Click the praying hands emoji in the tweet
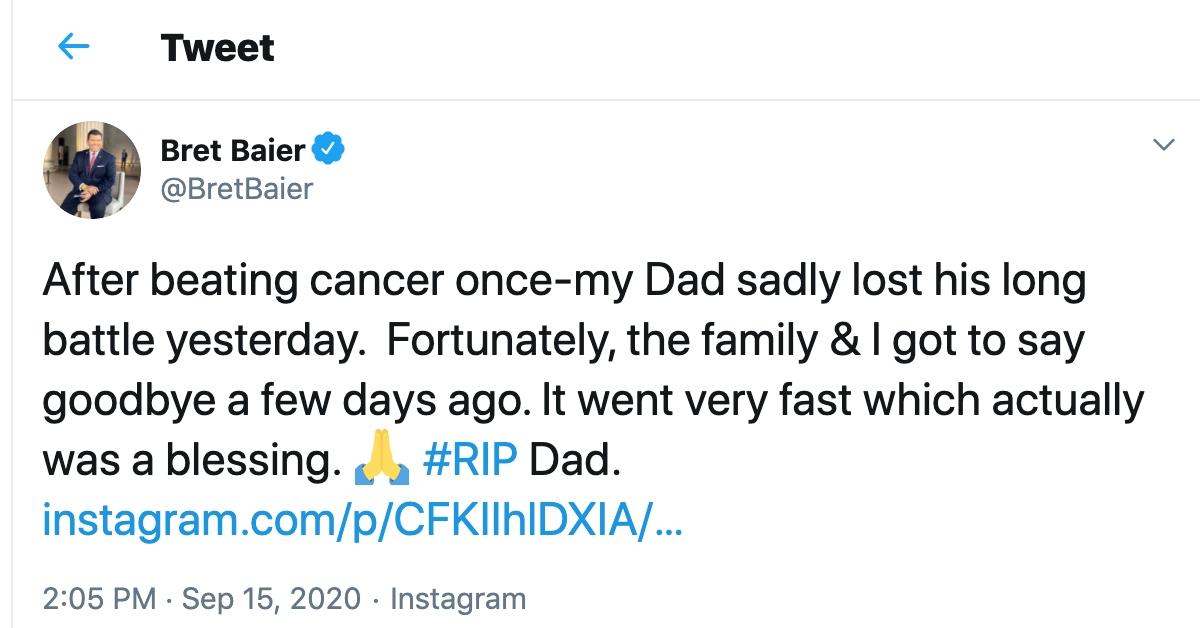 (x=381, y=460)
